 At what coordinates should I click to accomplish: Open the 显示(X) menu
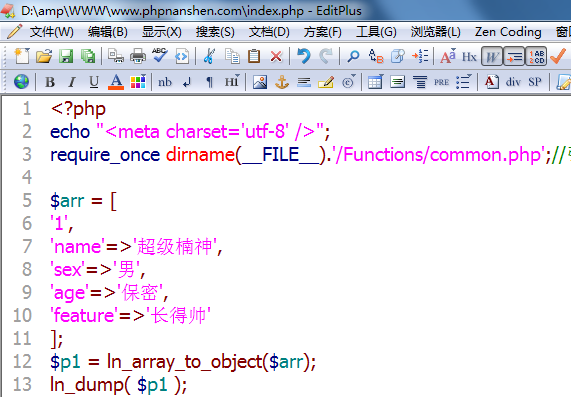click(x=162, y=32)
